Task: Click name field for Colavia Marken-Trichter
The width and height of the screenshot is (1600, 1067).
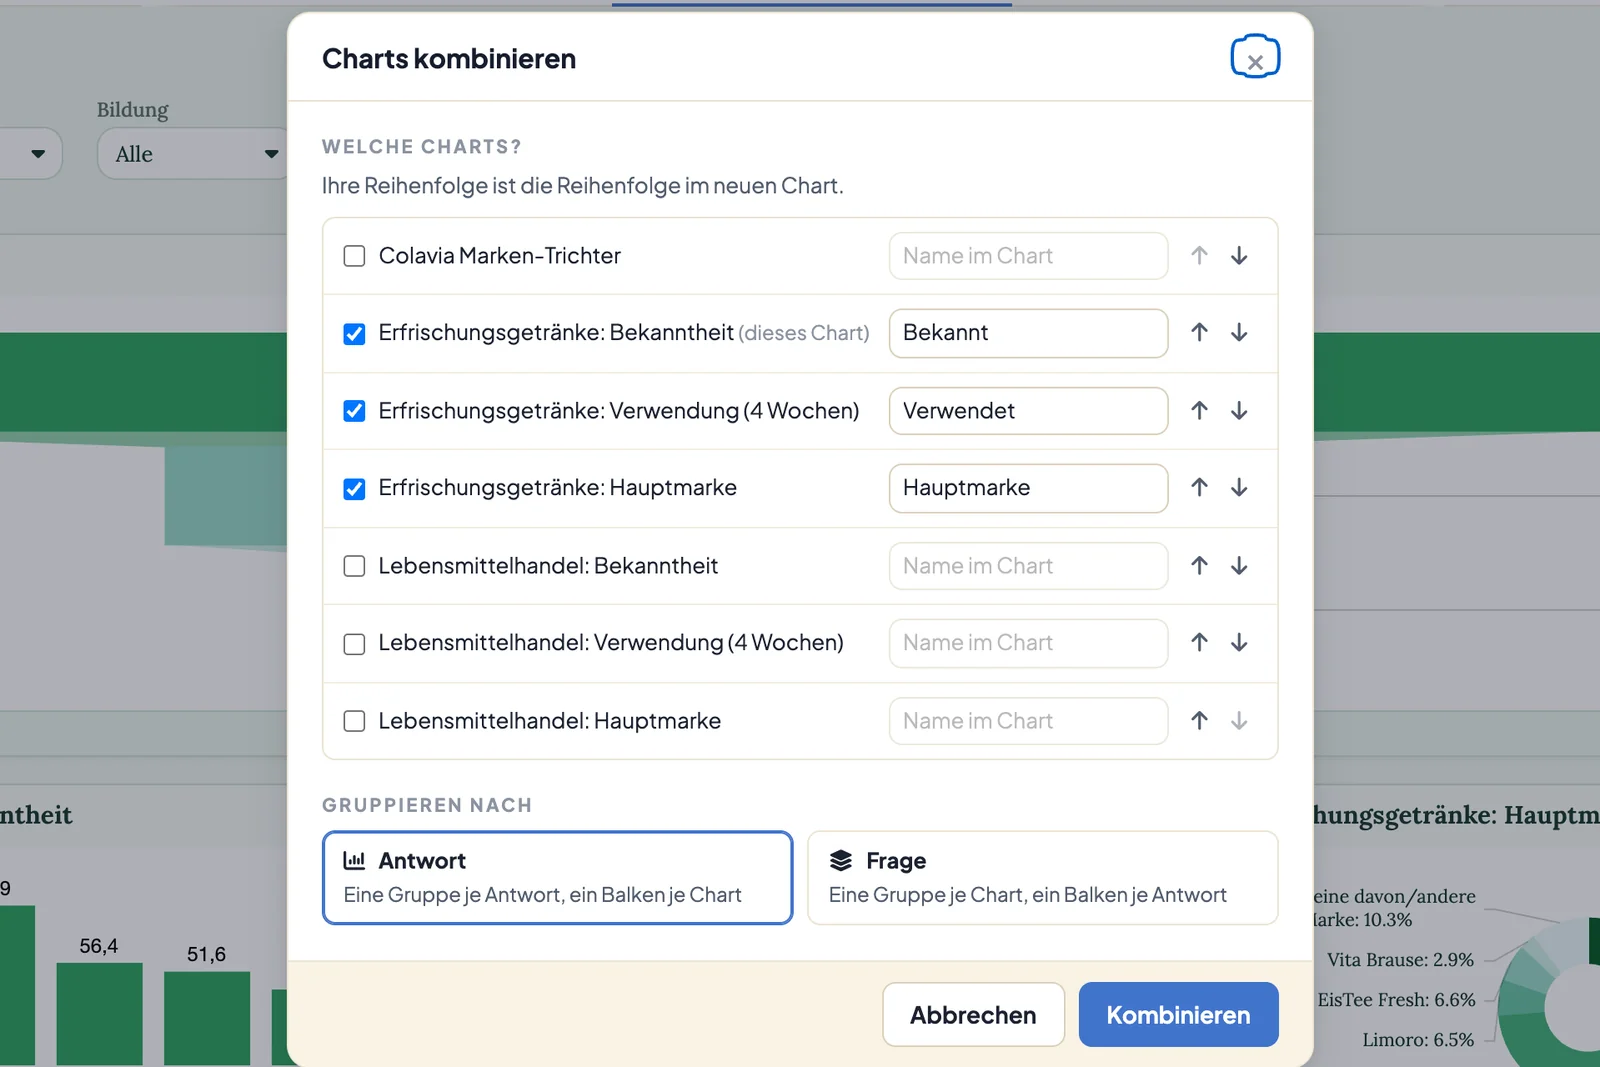Action: [1028, 256]
